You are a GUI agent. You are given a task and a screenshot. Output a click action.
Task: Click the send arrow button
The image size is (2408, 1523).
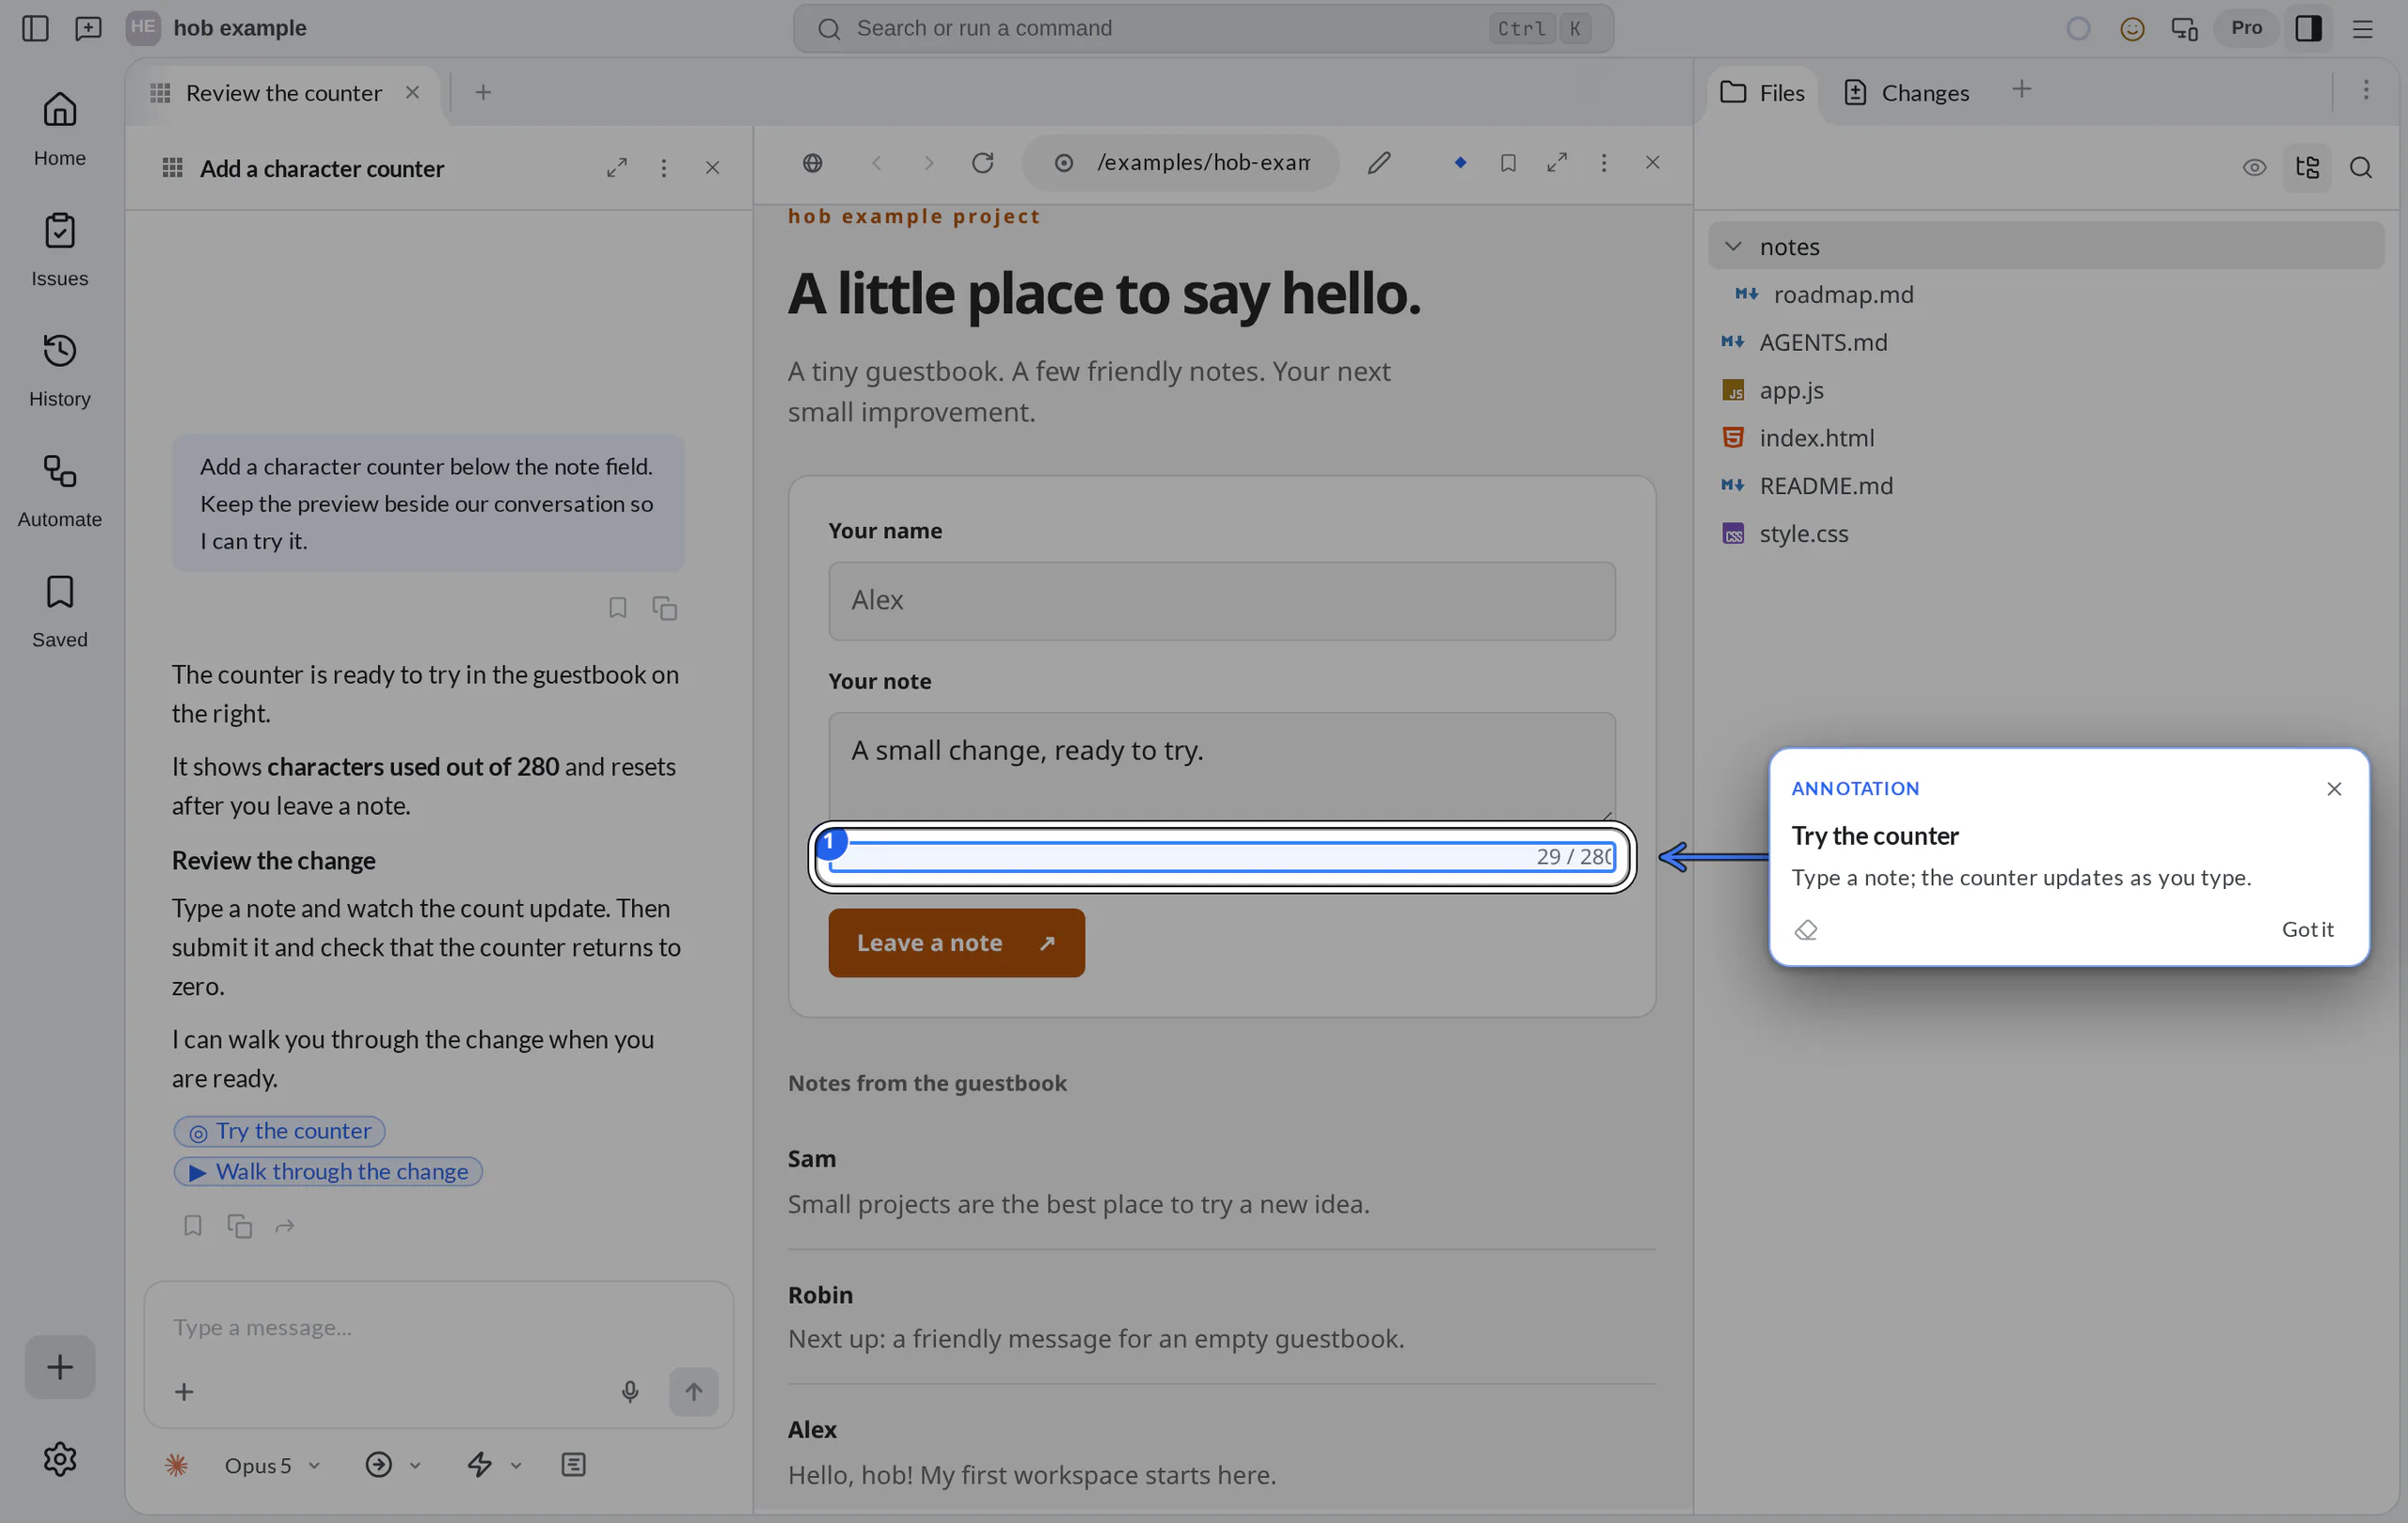tap(693, 1391)
